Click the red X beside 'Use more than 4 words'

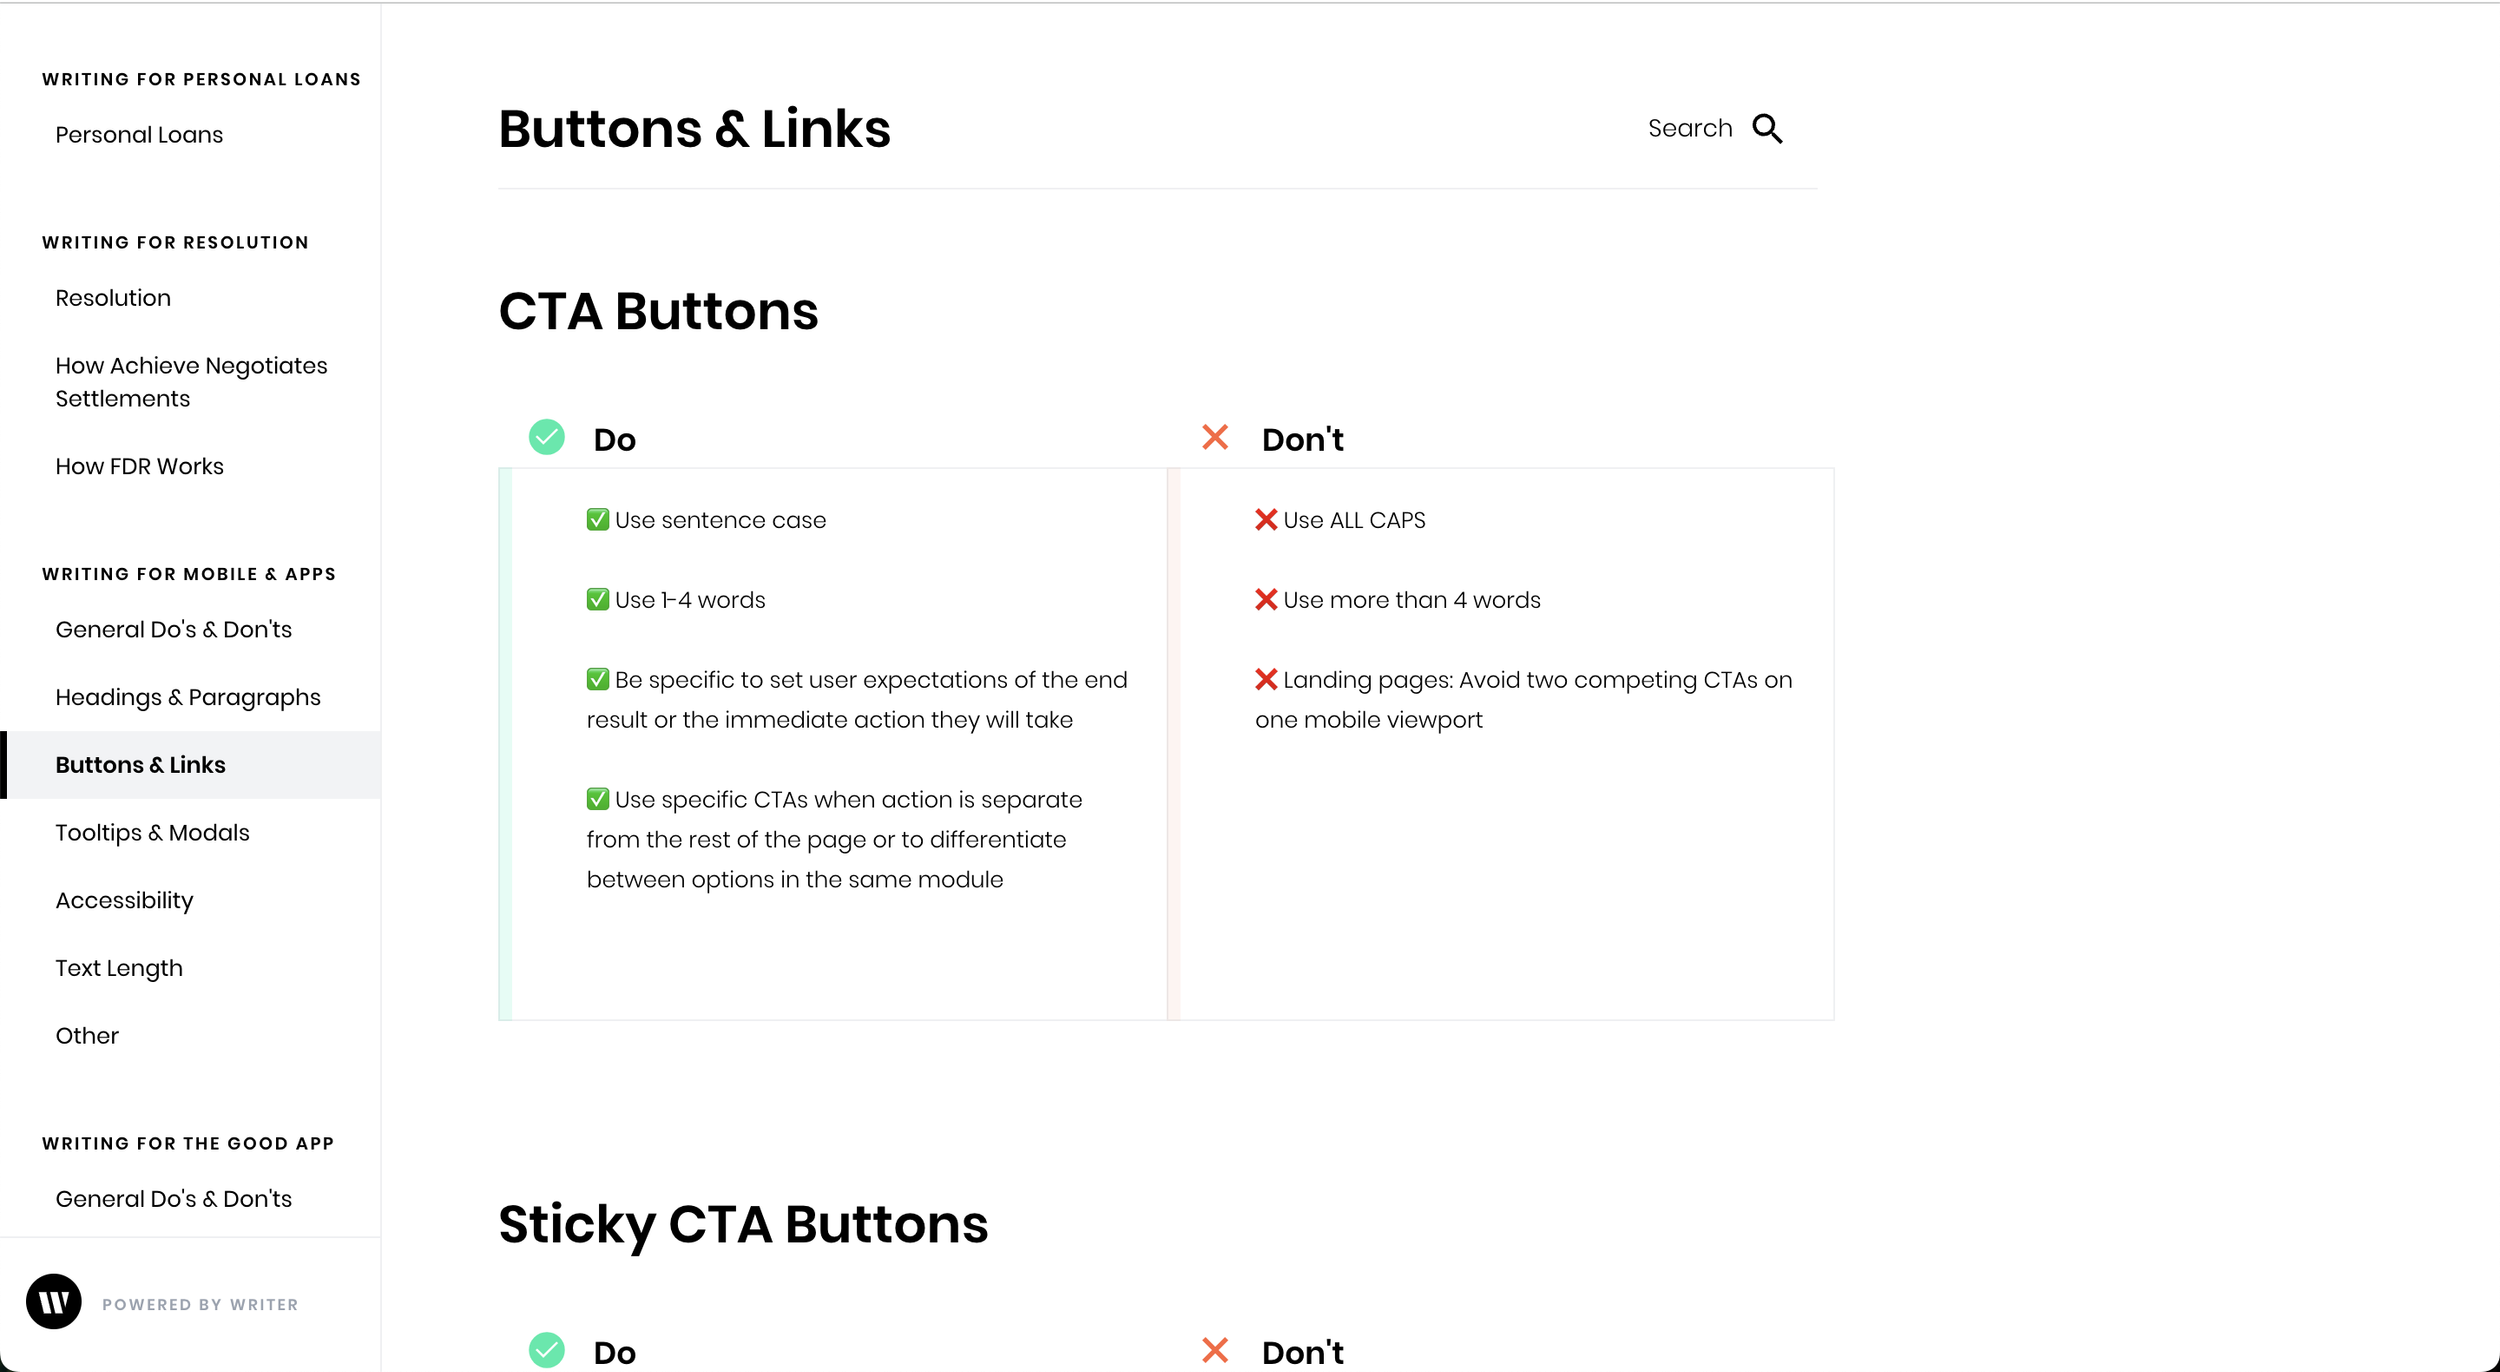pos(1266,600)
